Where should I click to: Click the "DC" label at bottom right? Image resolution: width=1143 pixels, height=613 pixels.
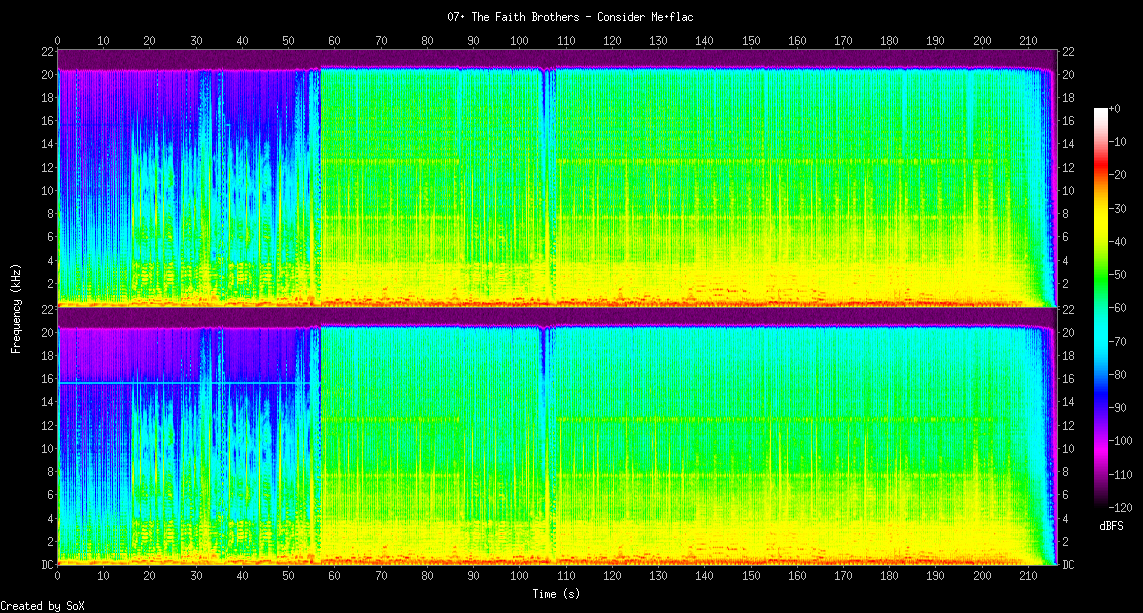pos(1069,565)
